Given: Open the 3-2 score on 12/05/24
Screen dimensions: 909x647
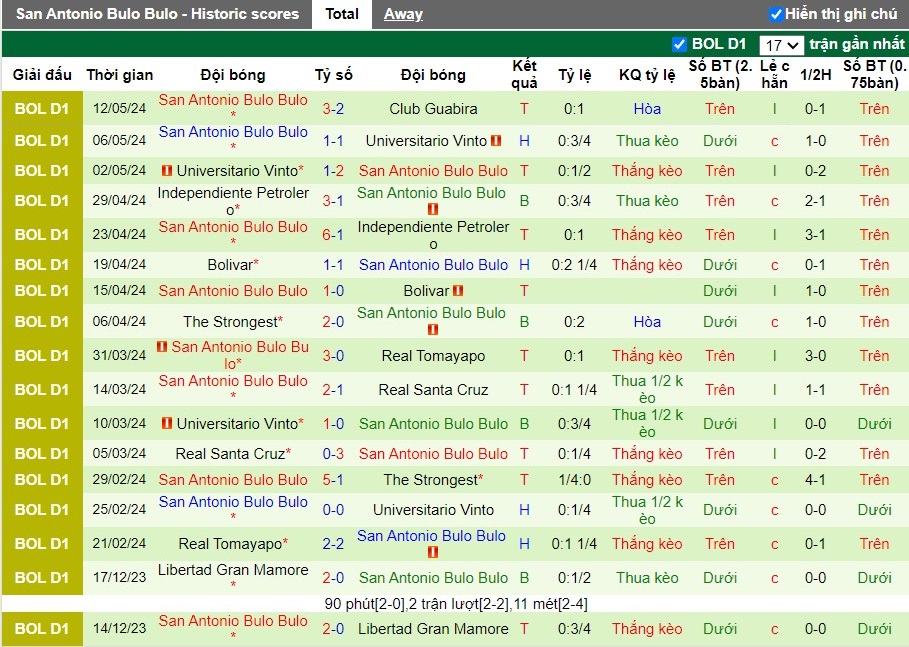Looking at the screenshot, I should point(333,108).
